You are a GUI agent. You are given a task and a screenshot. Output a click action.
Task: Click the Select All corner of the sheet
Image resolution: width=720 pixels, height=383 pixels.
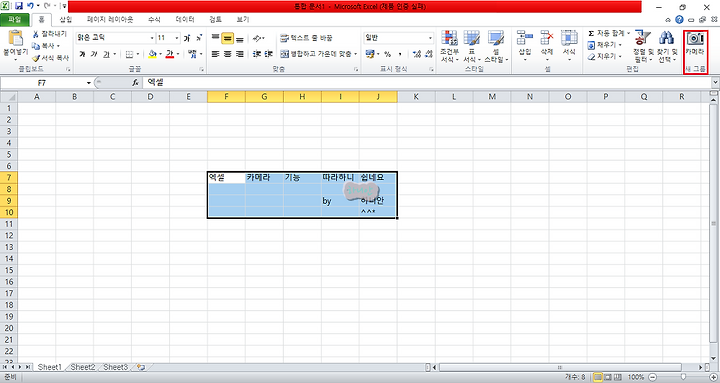click(9, 97)
